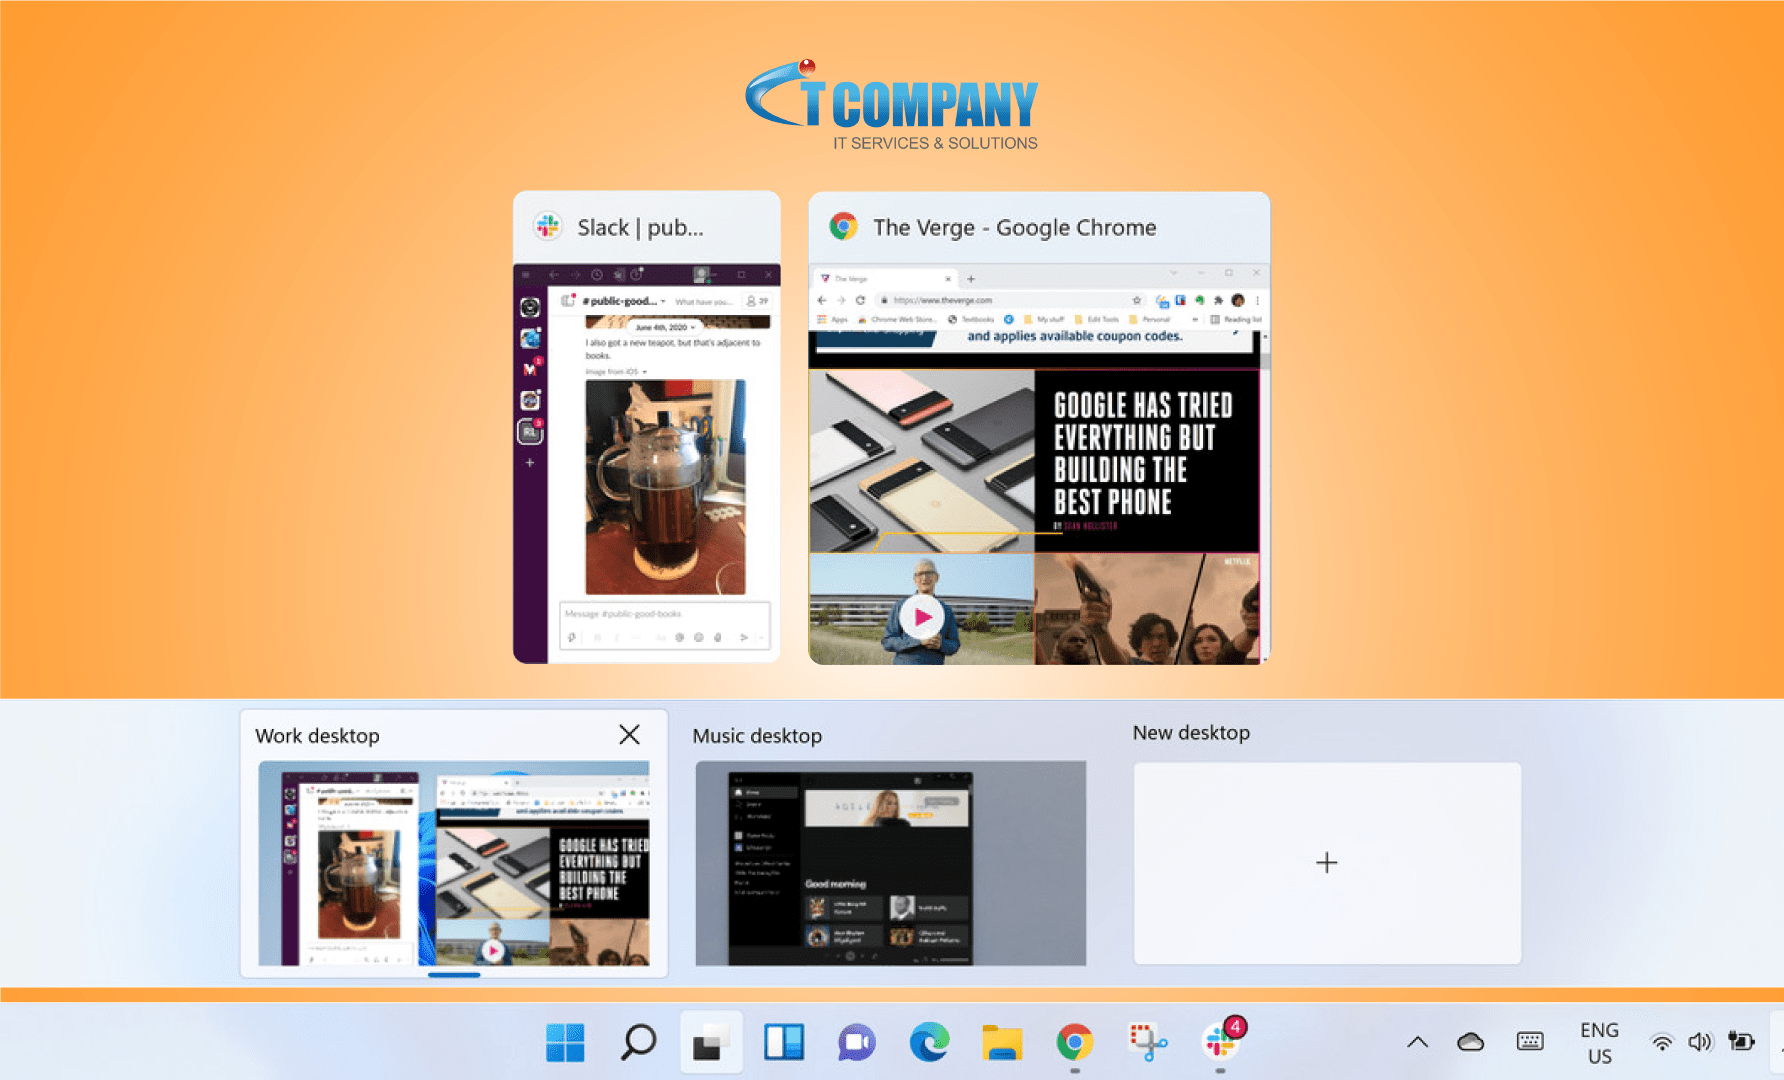Toggle the Task View taskbar button
This screenshot has height=1080, width=1784.
pos(711,1042)
